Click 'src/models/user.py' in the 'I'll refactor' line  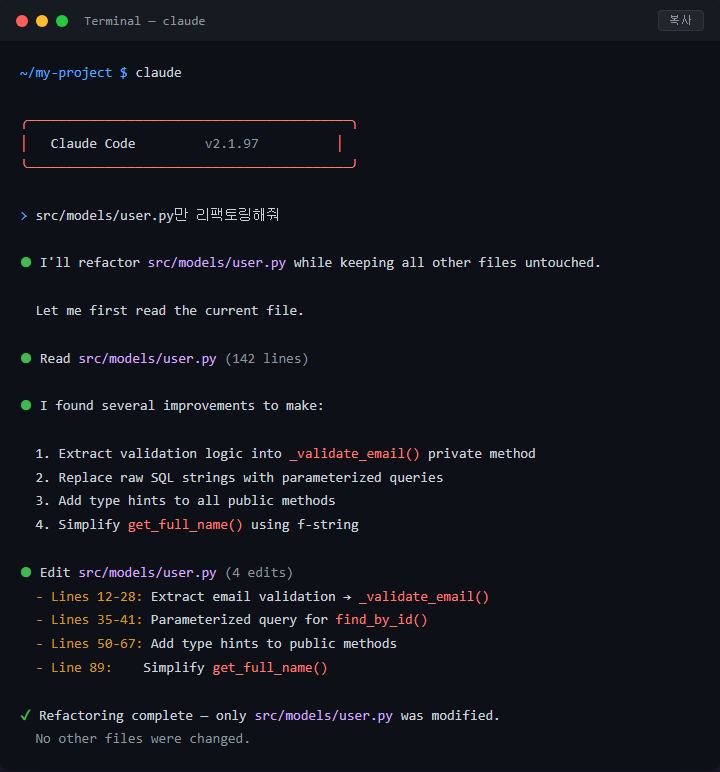(x=217, y=263)
